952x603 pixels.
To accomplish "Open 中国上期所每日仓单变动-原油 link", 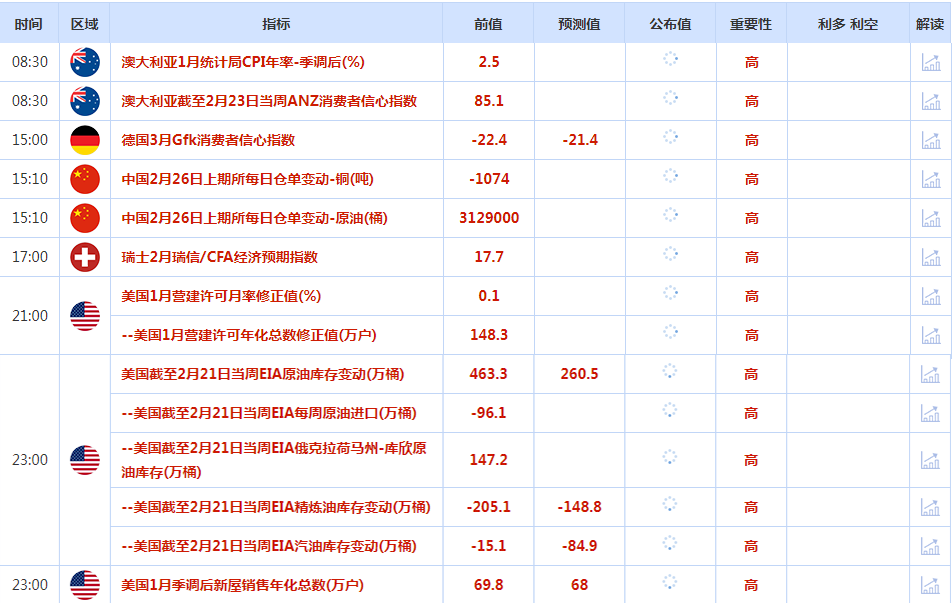I will (x=254, y=218).
